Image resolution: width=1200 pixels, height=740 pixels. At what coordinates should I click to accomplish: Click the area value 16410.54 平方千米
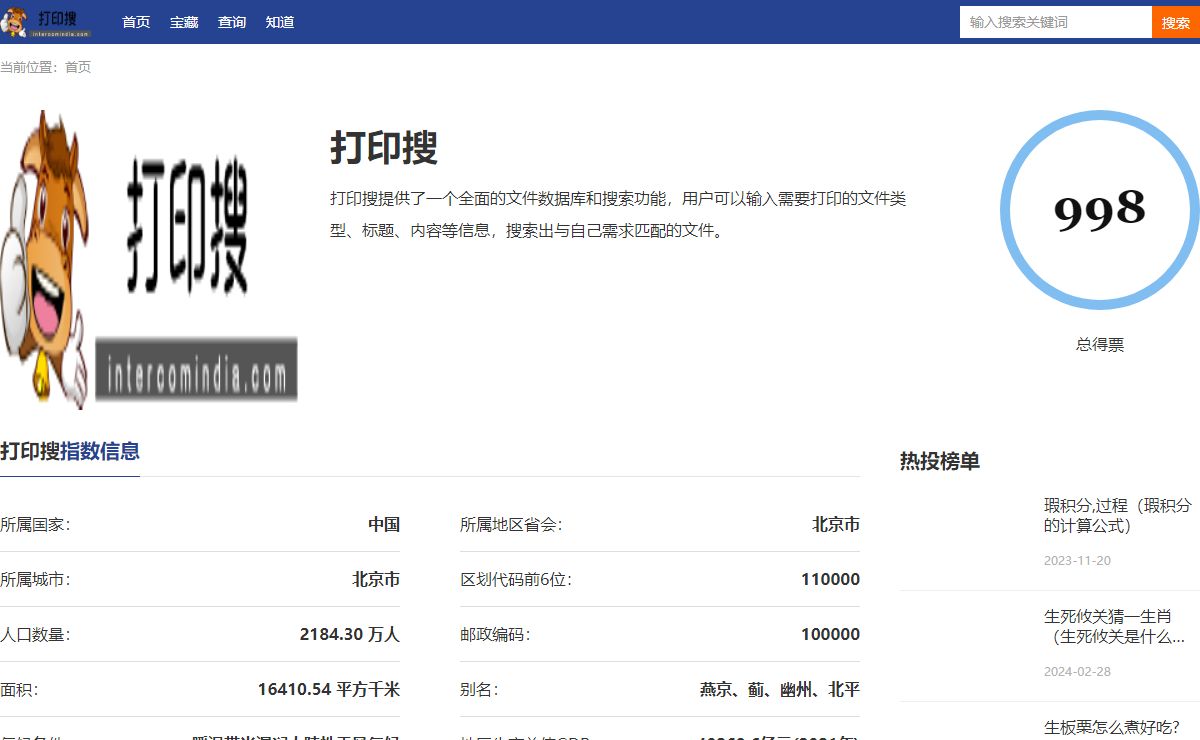pyautogui.click(x=329, y=690)
